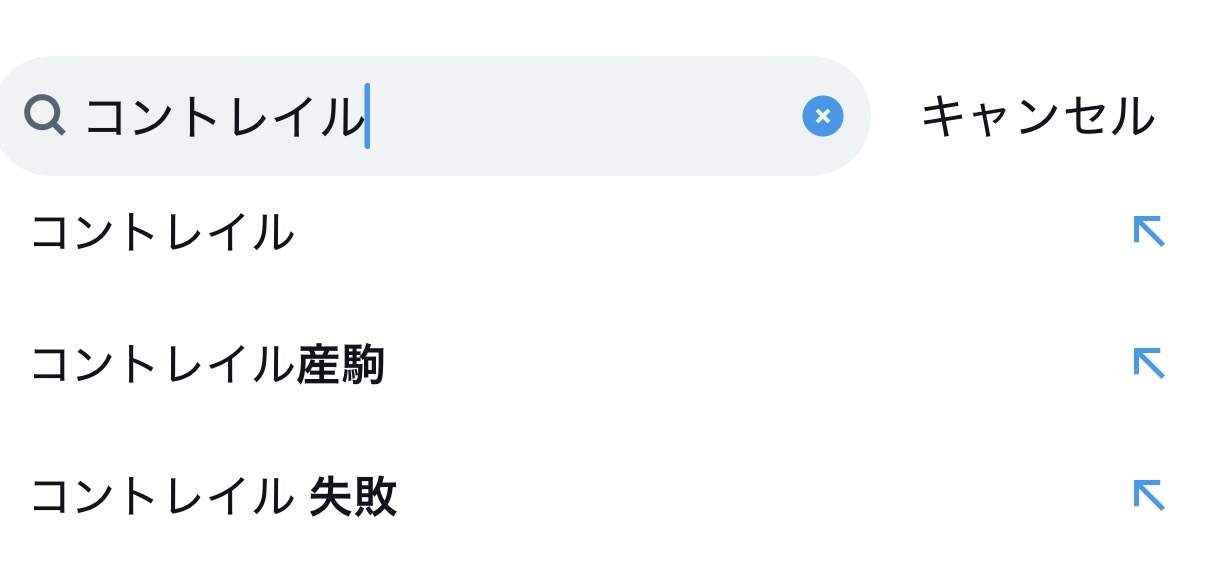Tap the arrow icon beside コントレイル産駒
This screenshot has height=567, width=1206.
coord(1148,363)
